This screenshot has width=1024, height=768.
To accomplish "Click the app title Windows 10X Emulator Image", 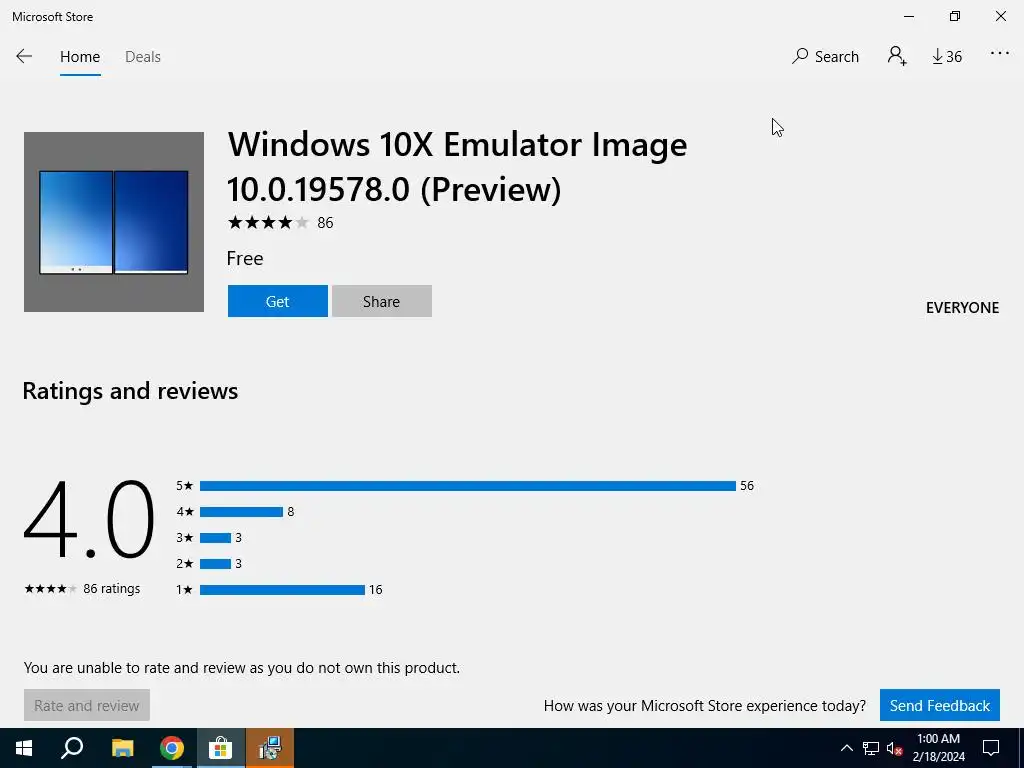I will [x=457, y=167].
